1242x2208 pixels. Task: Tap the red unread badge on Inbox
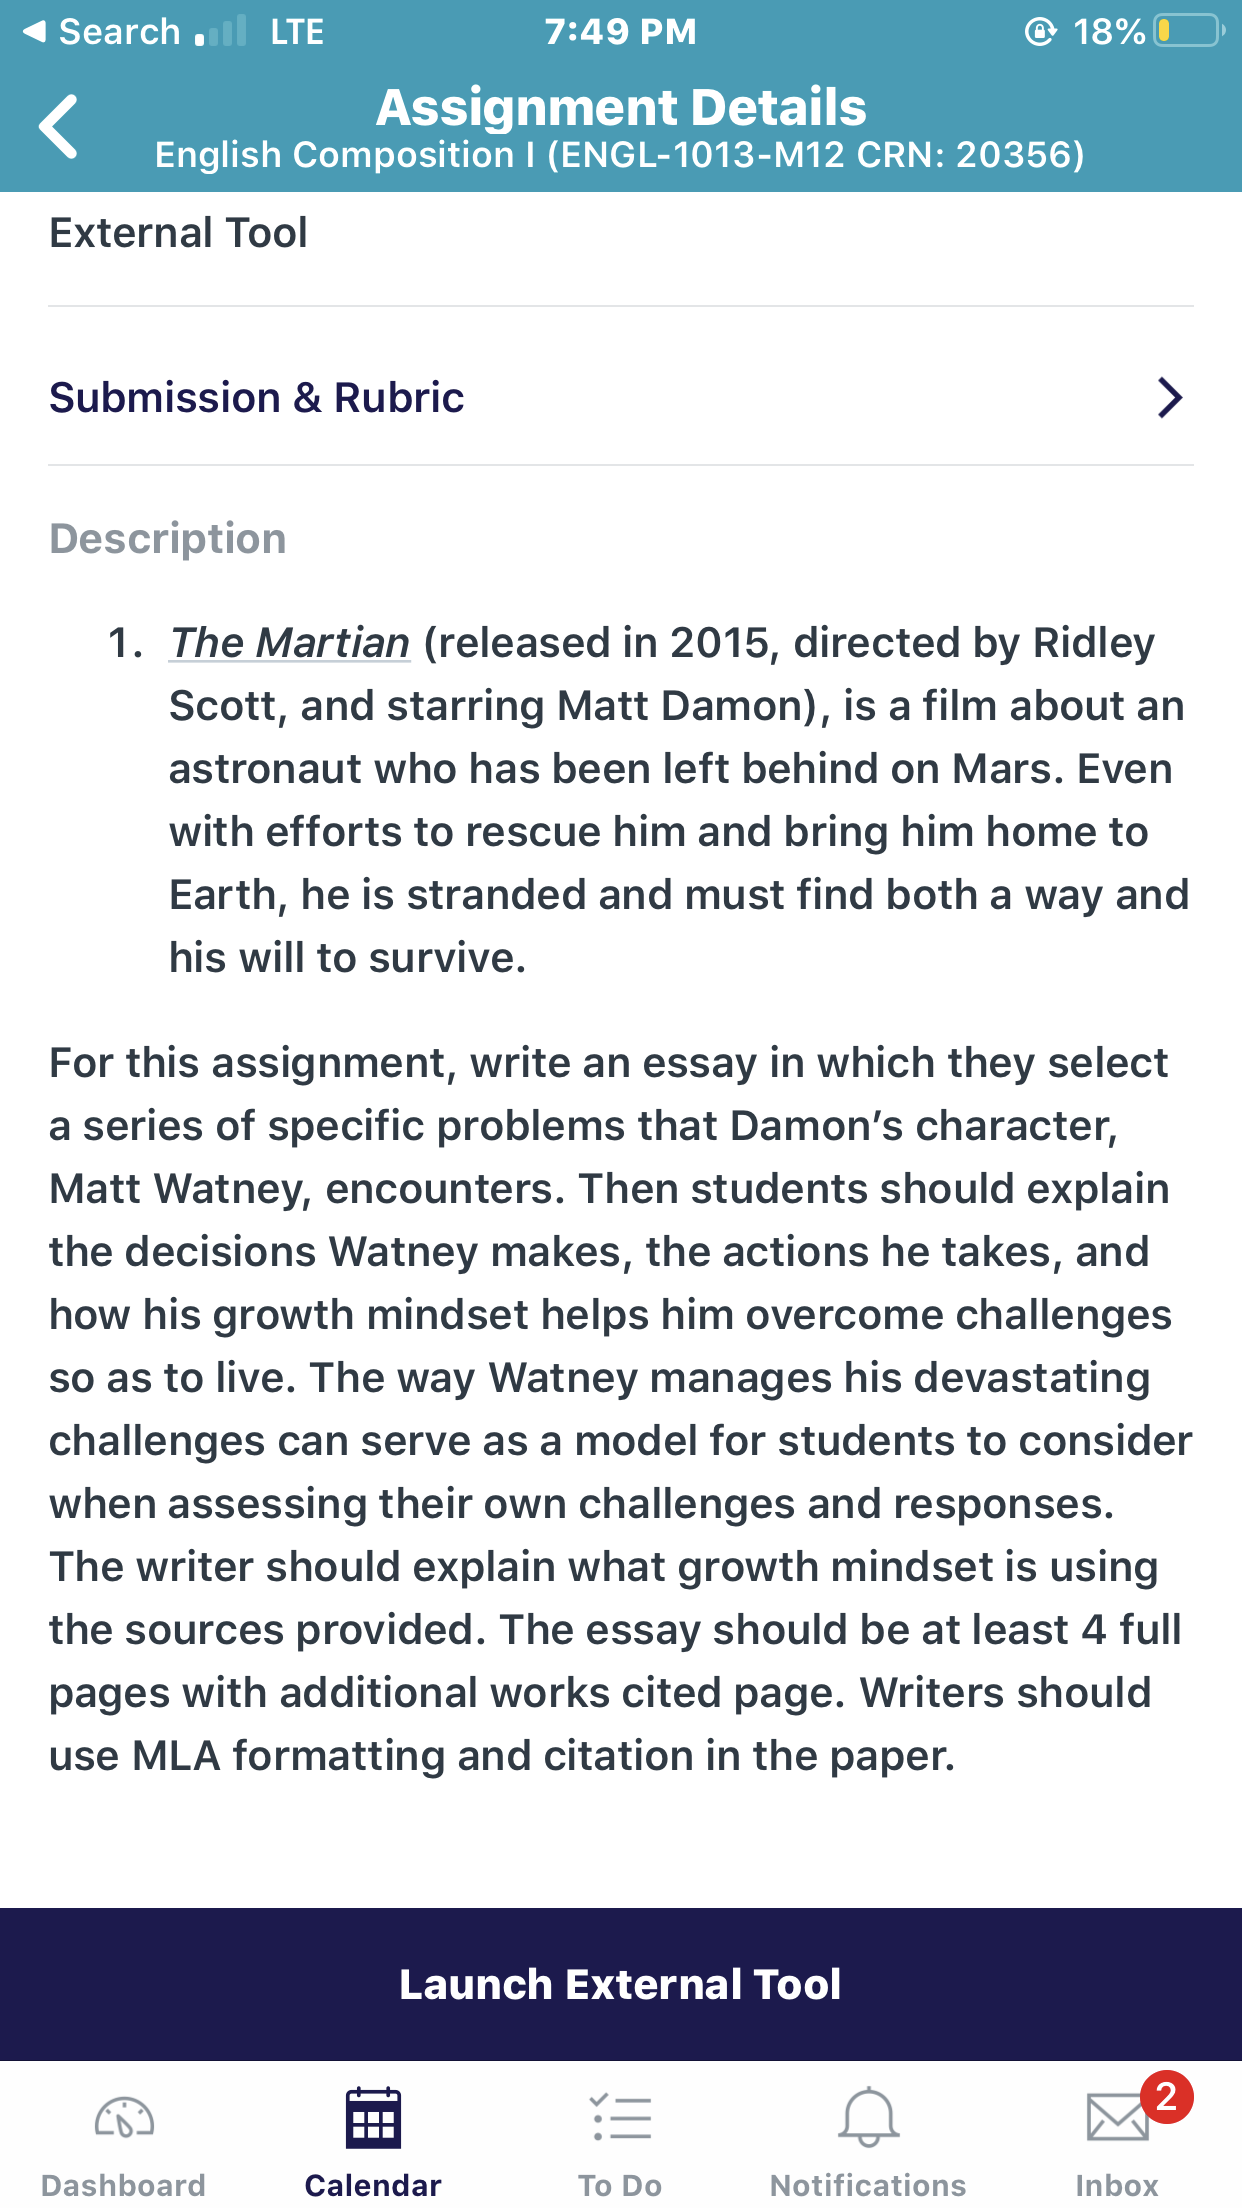coord(1166,2096)
